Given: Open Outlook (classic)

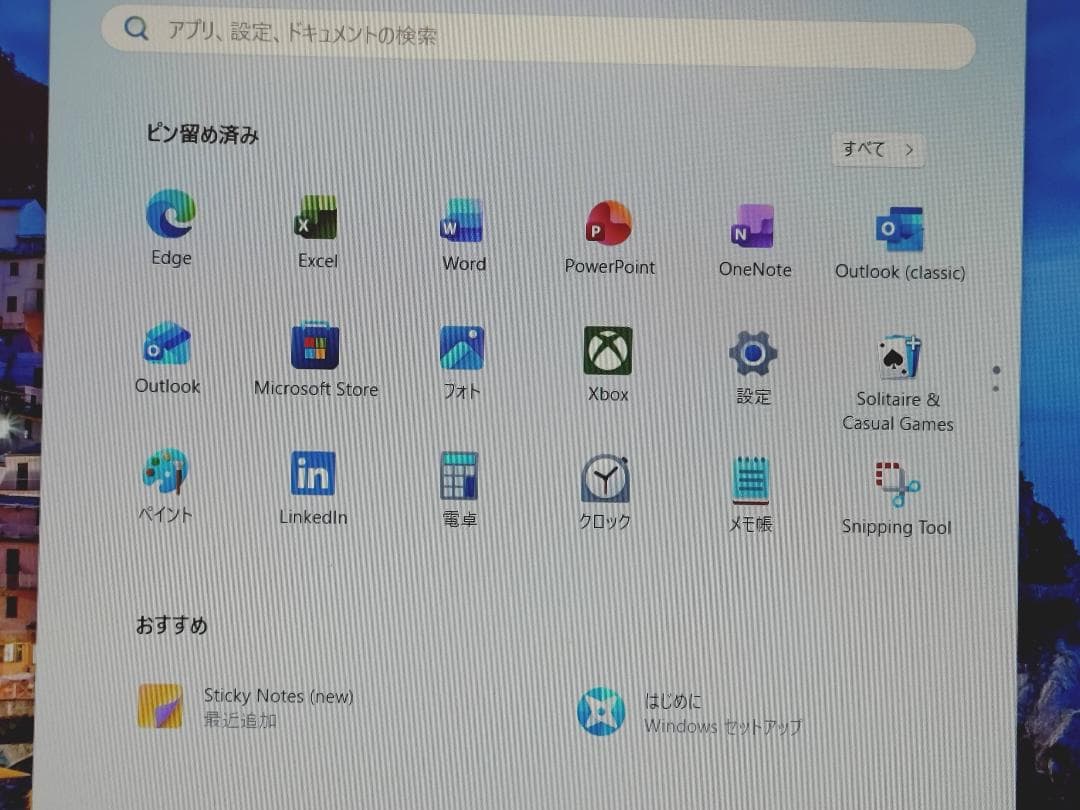Looking at the screenshot, I should pyautogui.click(x=898, y=226).
